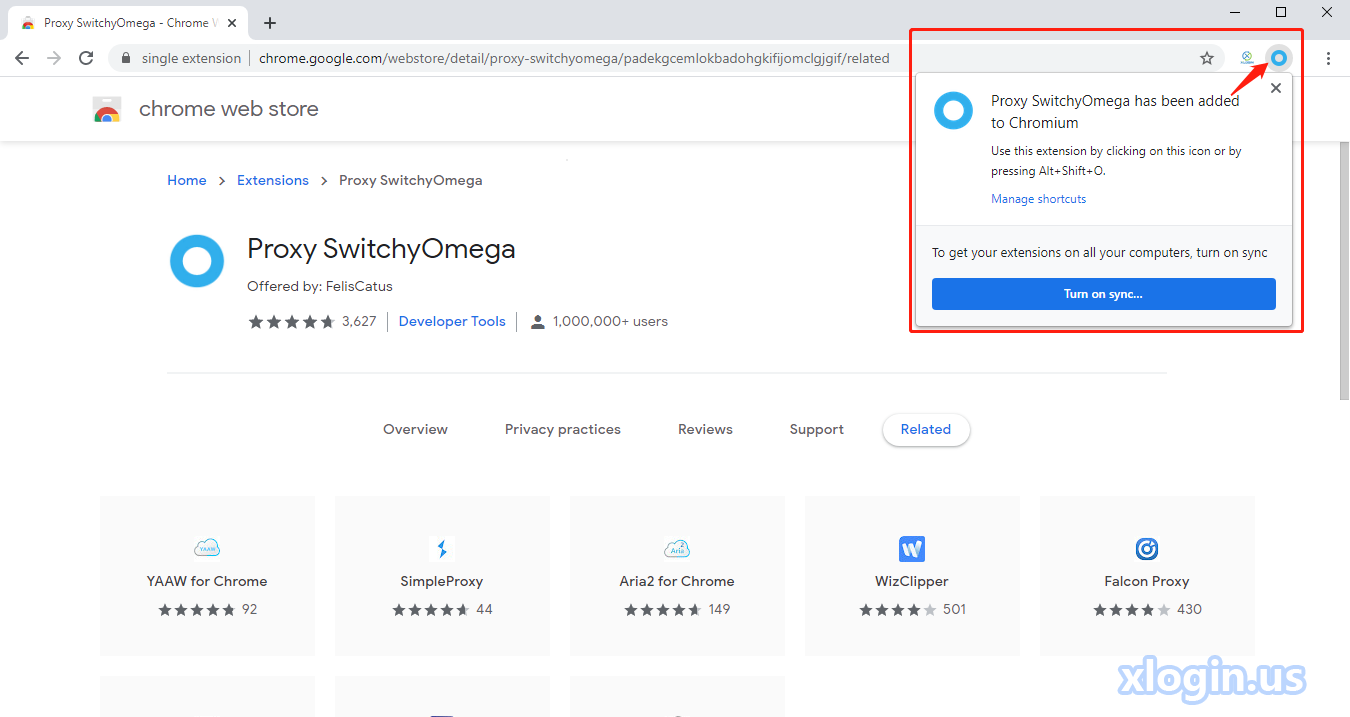Open the Falcon Proxy title
Viewport: 1350px width, 717px height.
1147,581
